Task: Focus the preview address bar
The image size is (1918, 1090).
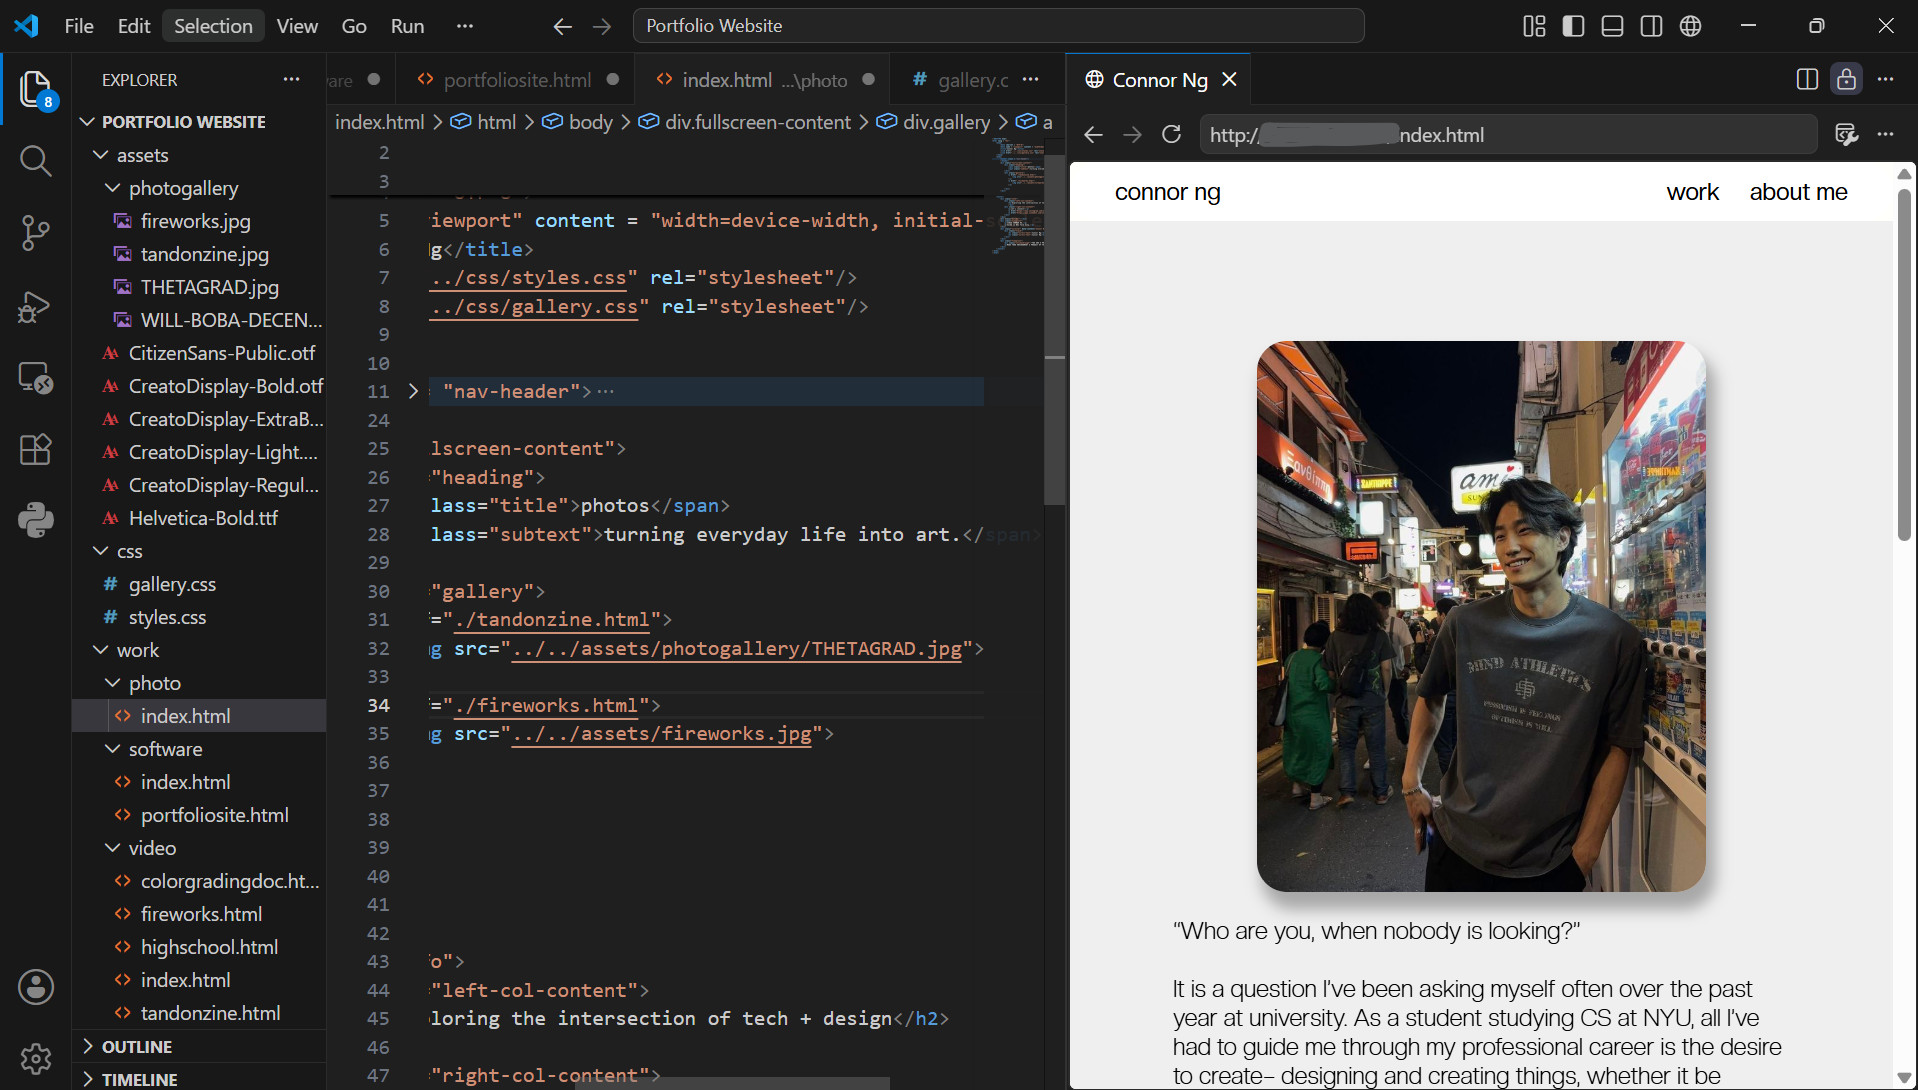Action: point(1508,135)
